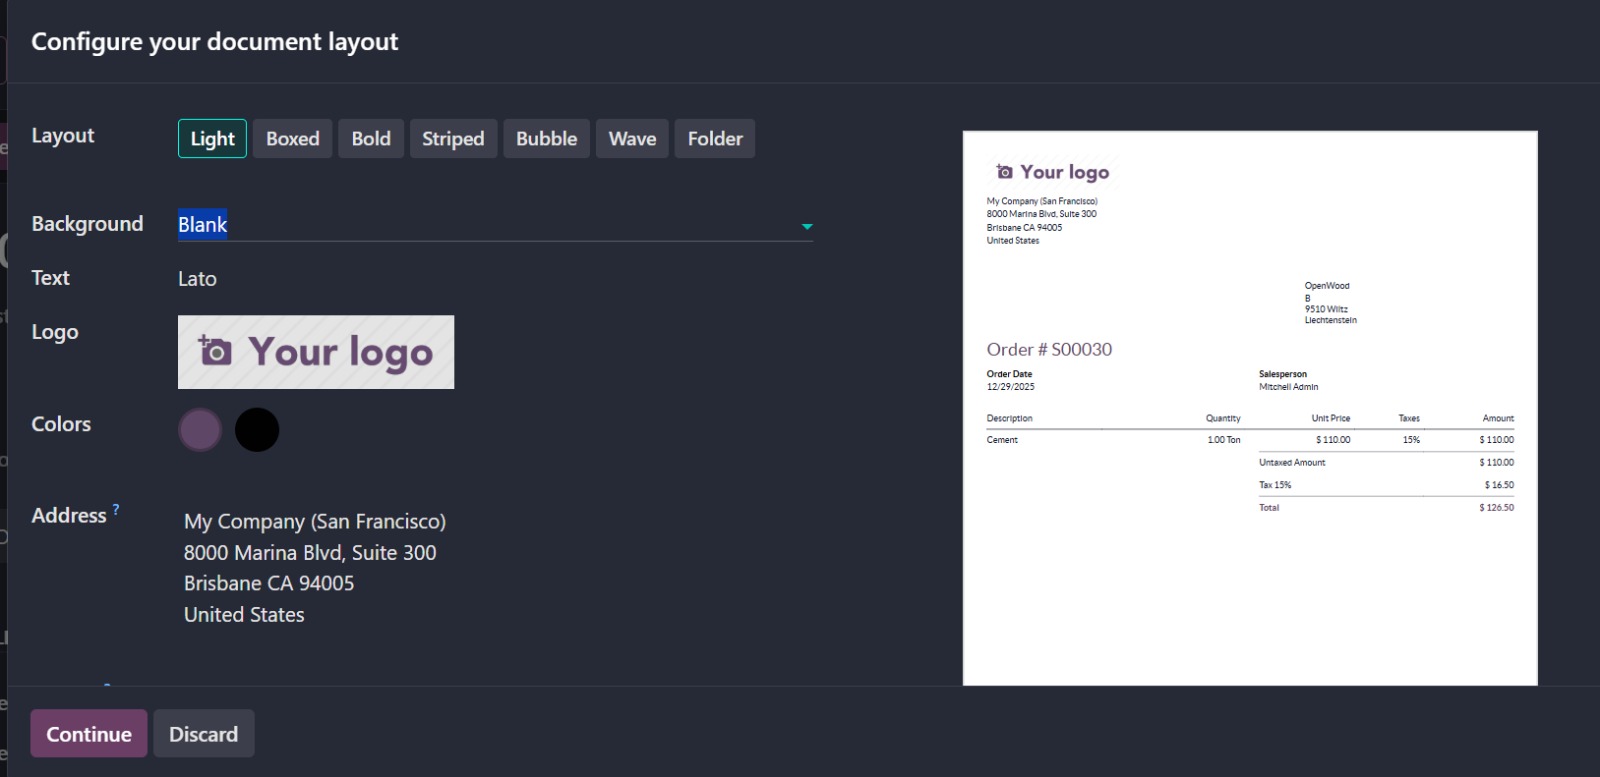
Task: Choose the Boxed layout option
Action: [292, 139]
